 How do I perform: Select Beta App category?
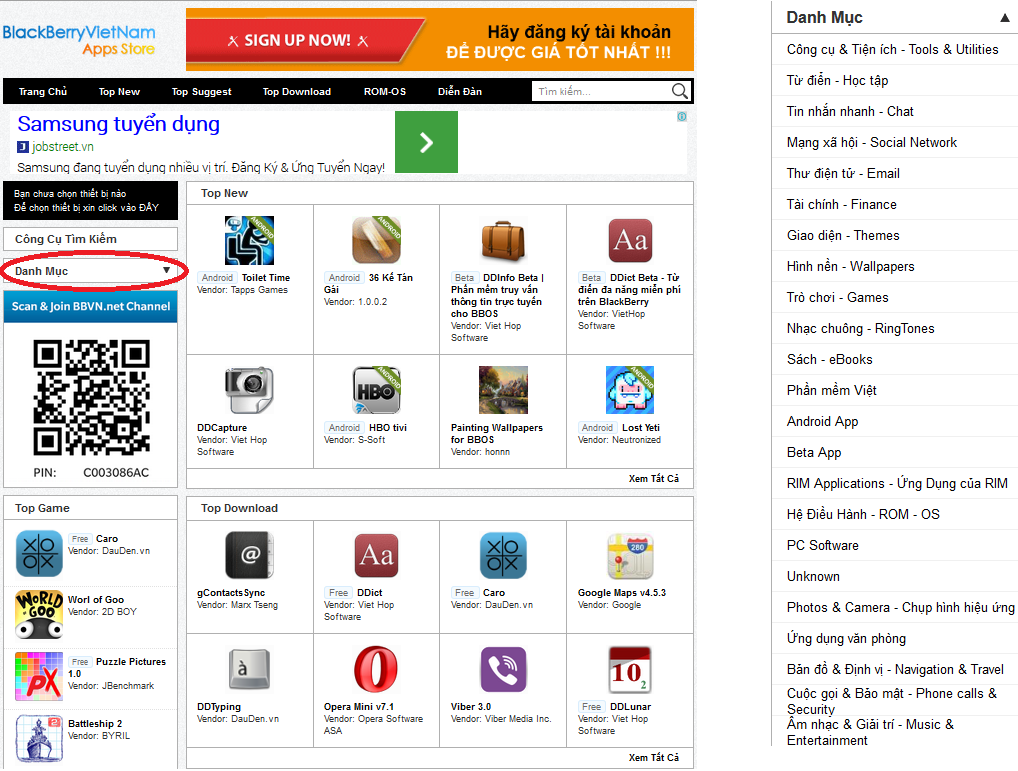895,452
